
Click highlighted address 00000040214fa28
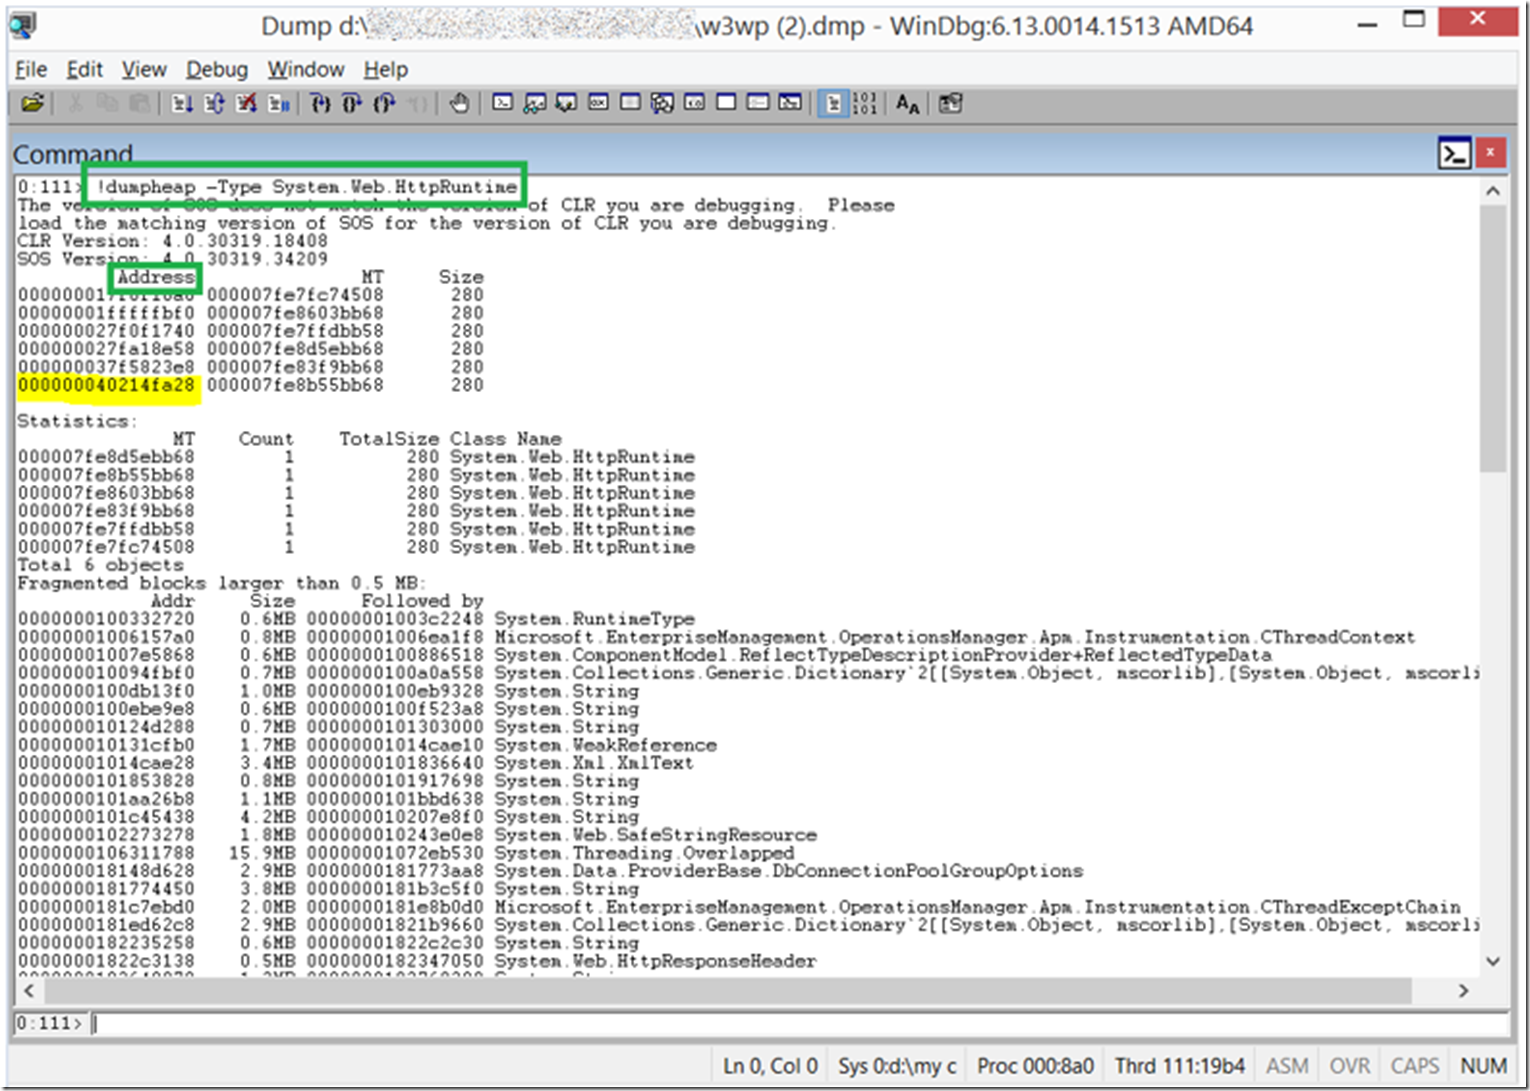(x=106, y=385)
